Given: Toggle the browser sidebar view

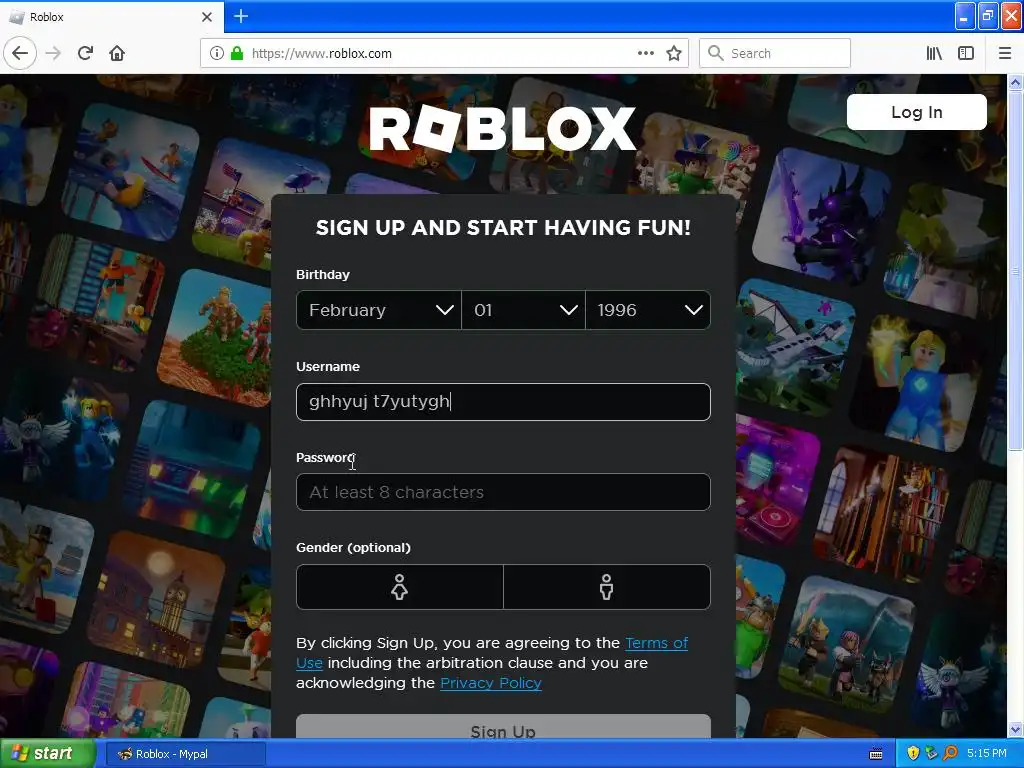Looking at the screenshot, I should pos(966,54).
